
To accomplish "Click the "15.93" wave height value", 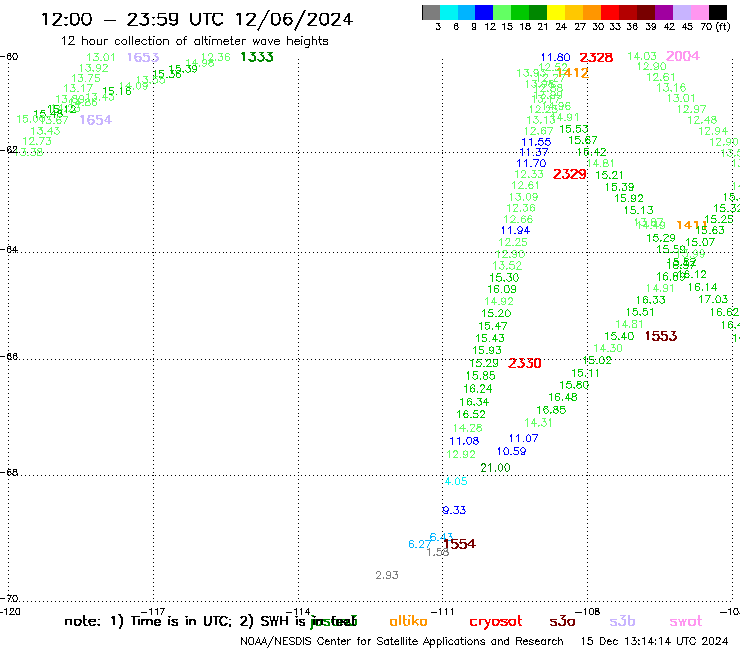I will [x=487, y=351].
